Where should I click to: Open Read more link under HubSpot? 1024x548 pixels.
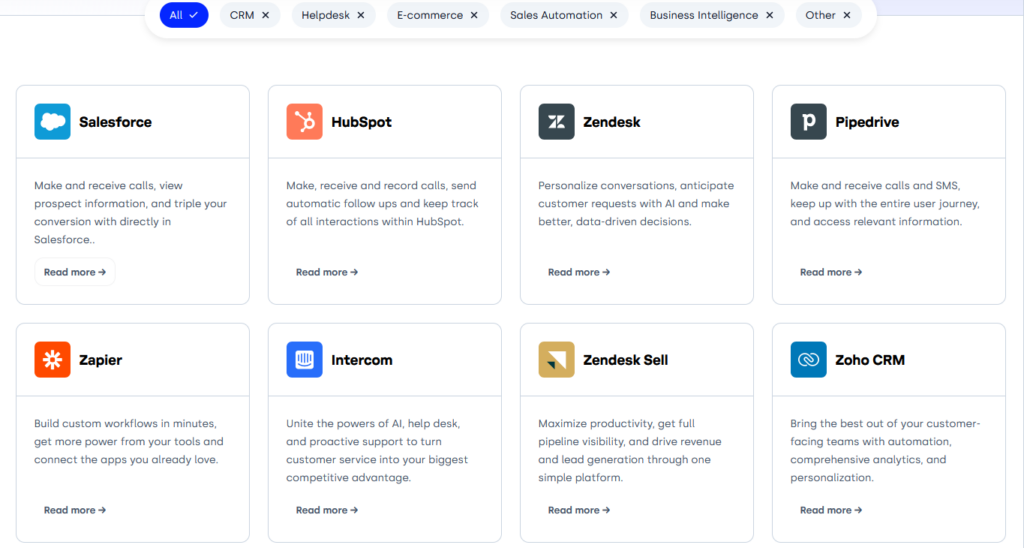click(x=327, y=272)
